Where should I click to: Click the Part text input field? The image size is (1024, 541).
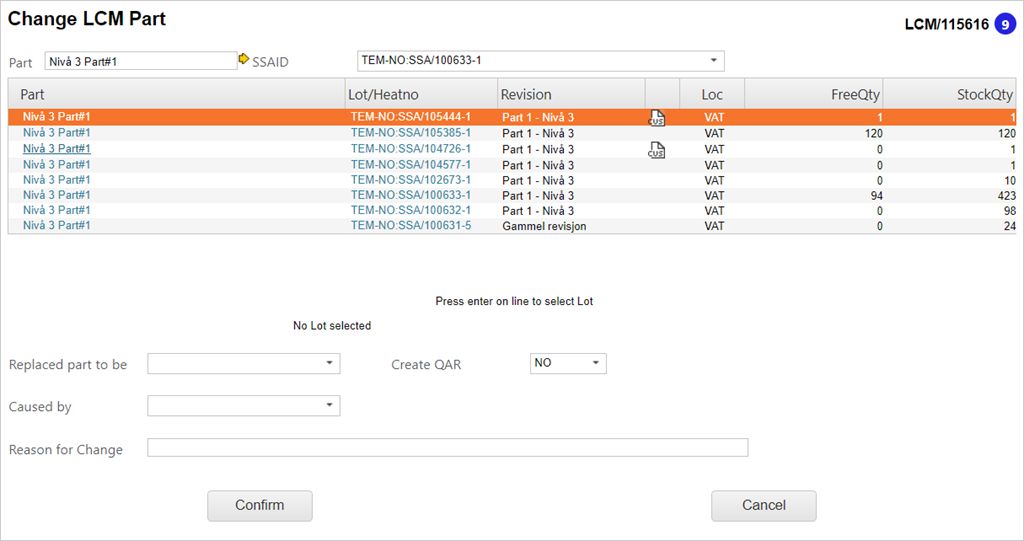(x=140, y=61)
